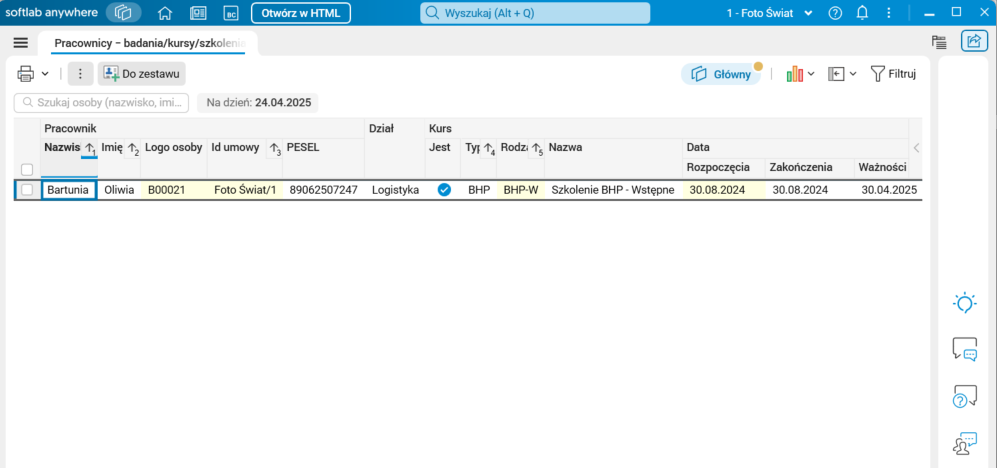997x468 pixels.
Task: Go to the home page icon
Action: coord(165,13)
